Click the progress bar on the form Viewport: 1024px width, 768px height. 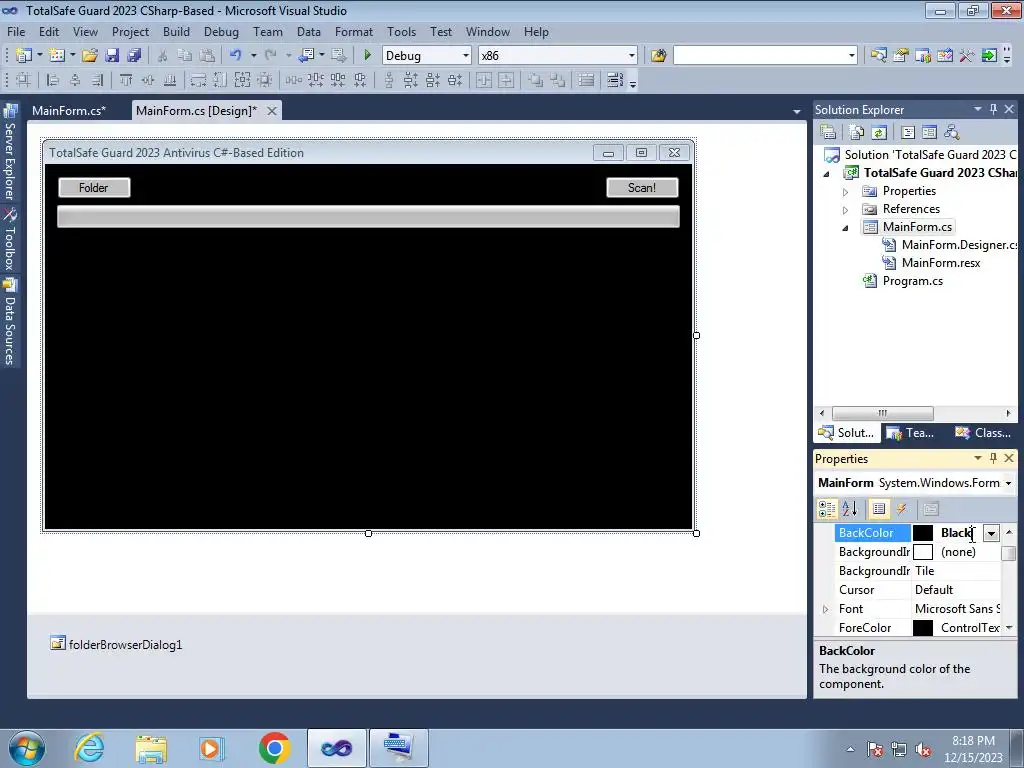[x=368, y=216]
